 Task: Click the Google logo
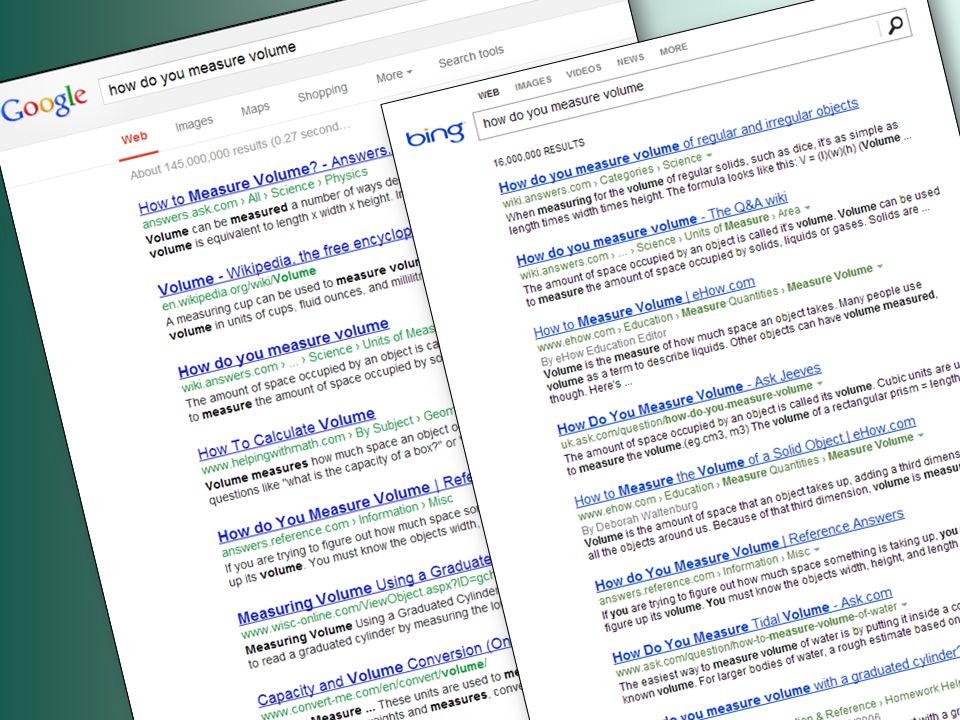point(44,102)
